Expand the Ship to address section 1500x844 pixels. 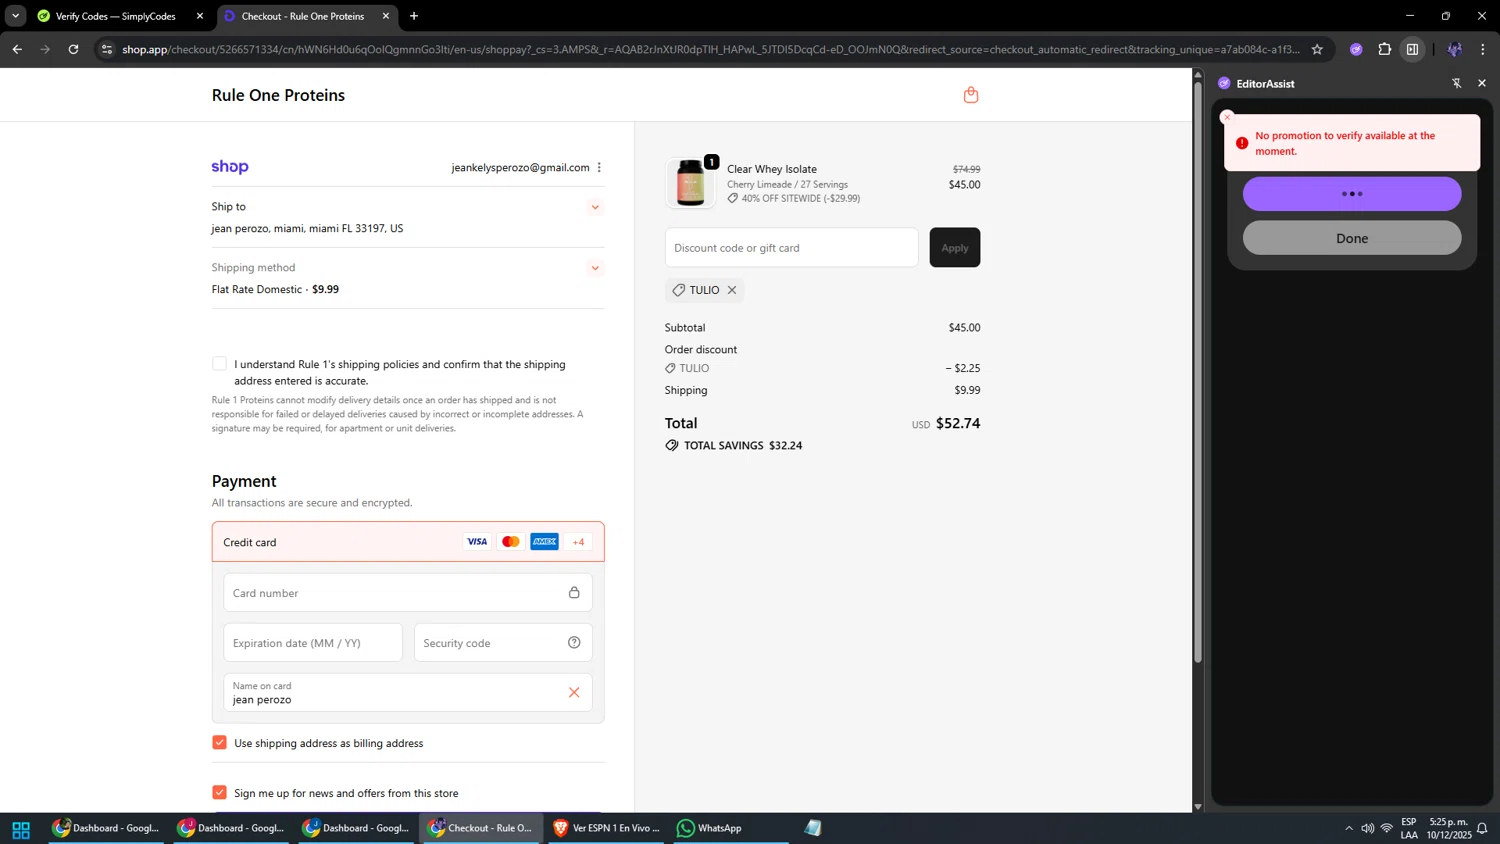pyautogui.click(x=595, y=207)
